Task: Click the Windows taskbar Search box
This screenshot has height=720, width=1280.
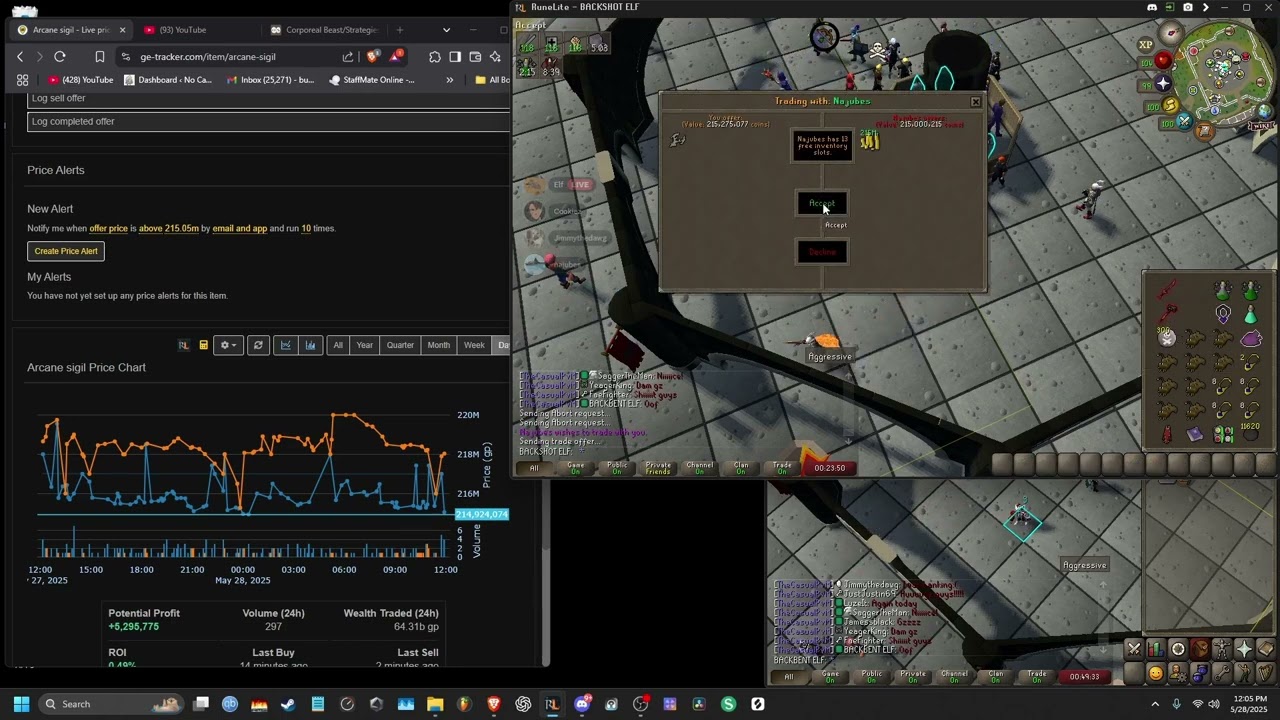Action: (112, 704)
